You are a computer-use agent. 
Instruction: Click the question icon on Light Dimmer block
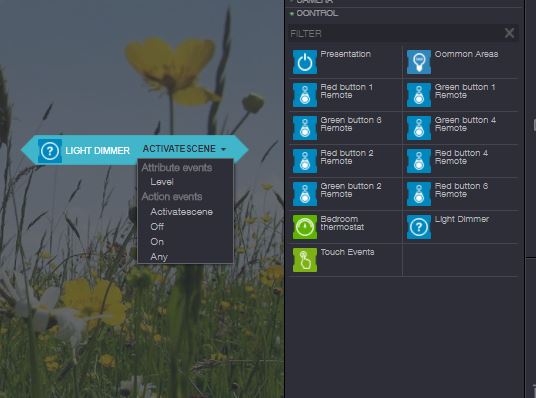point(50,150)
